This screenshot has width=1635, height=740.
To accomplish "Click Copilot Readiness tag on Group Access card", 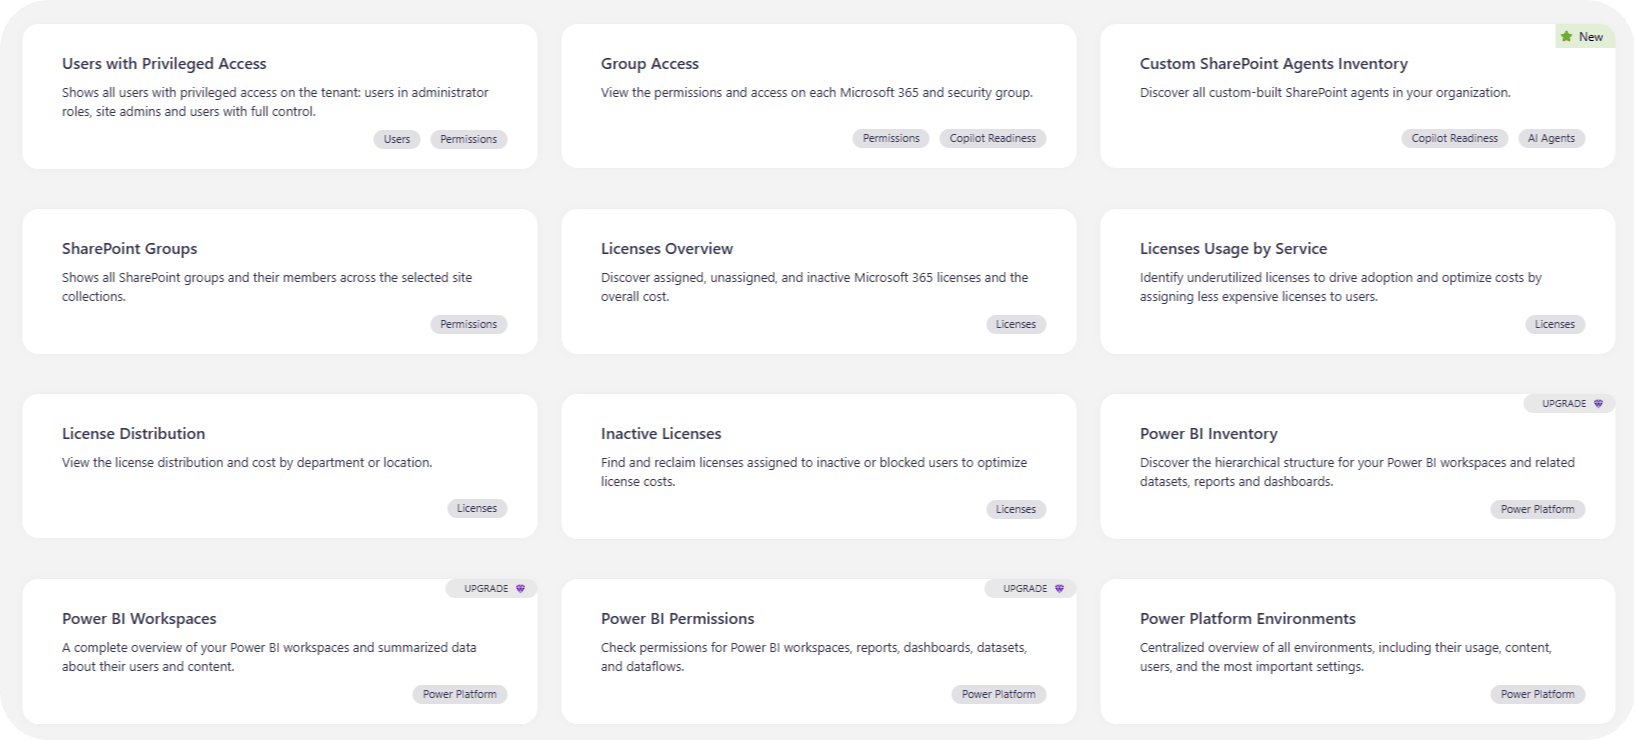I will (x=993, y=139).
